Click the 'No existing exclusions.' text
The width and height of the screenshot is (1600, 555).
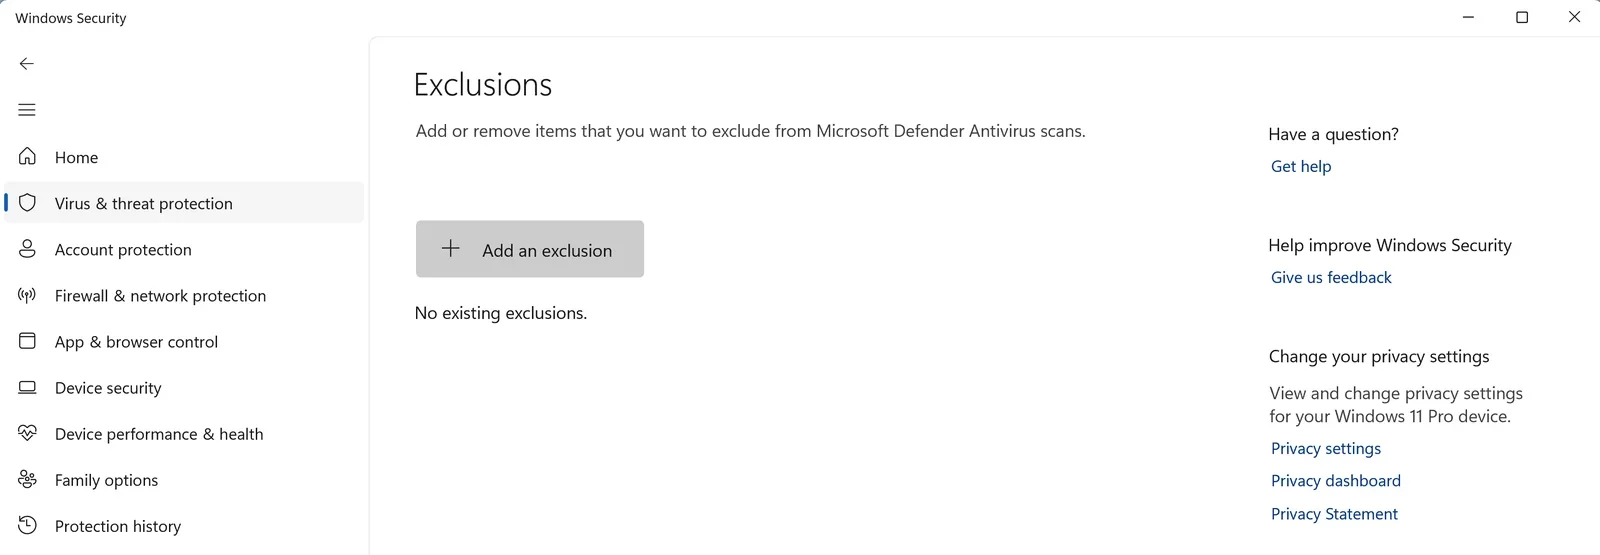point(501,313)
